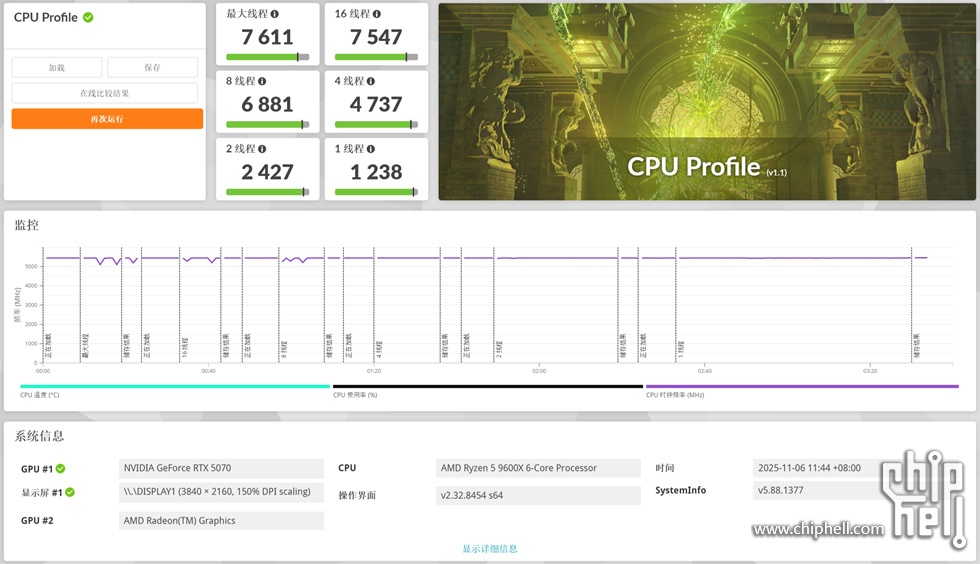980x564 pixels.
Task: Click green checkmark beside CPU Profile title
Action: [x=88, y=17]
